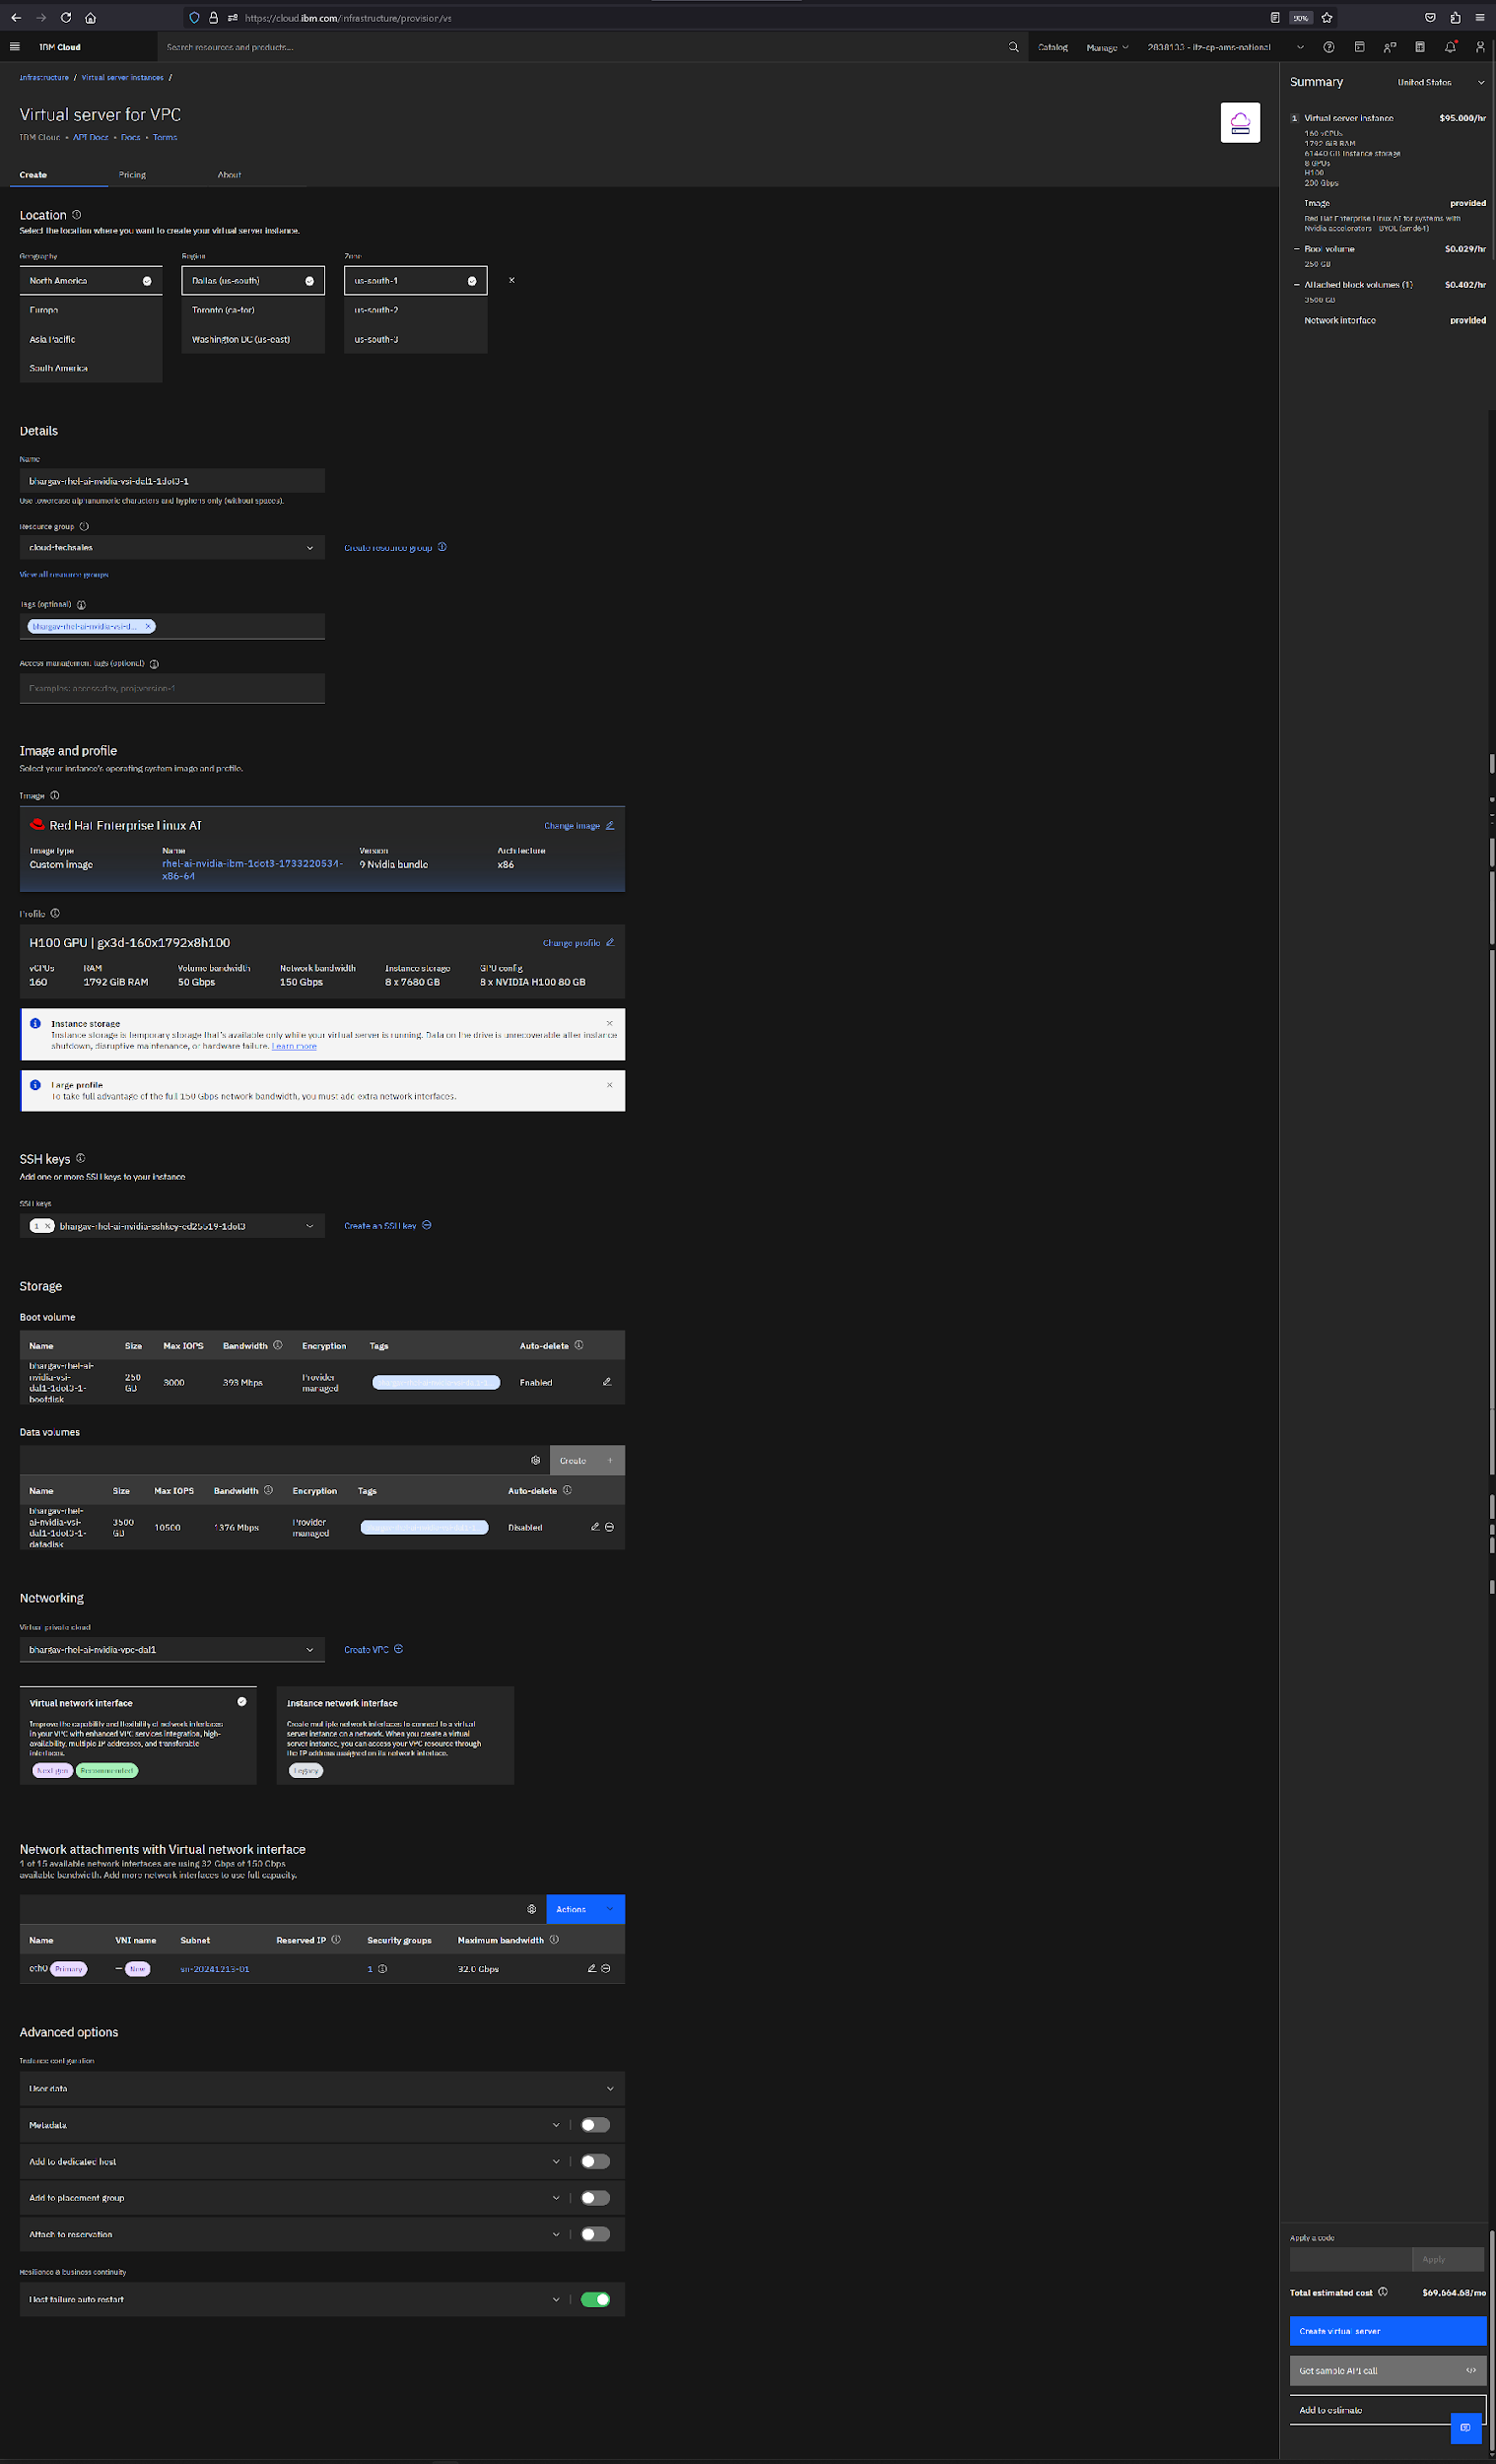Select Europe geography option
The height and width of the screenshot is (2464, 1496).
pos(91,310)
